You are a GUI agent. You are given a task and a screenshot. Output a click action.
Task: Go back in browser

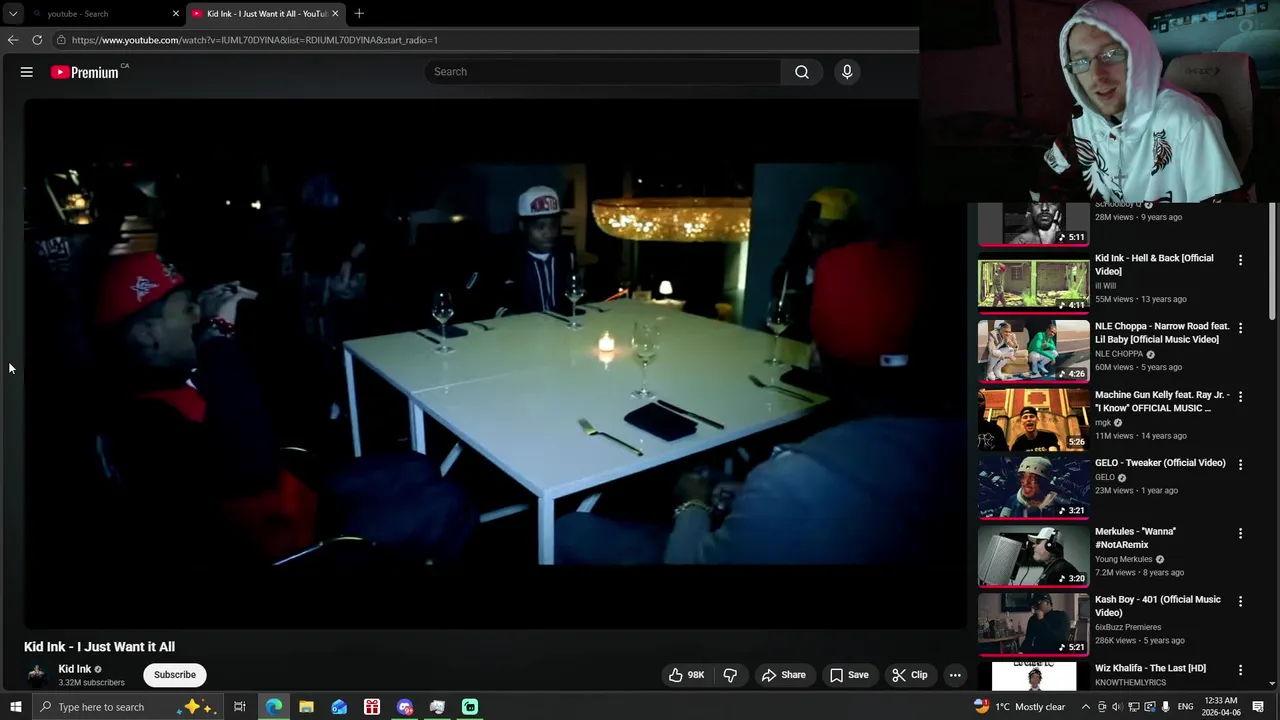(x=12, y=40)
